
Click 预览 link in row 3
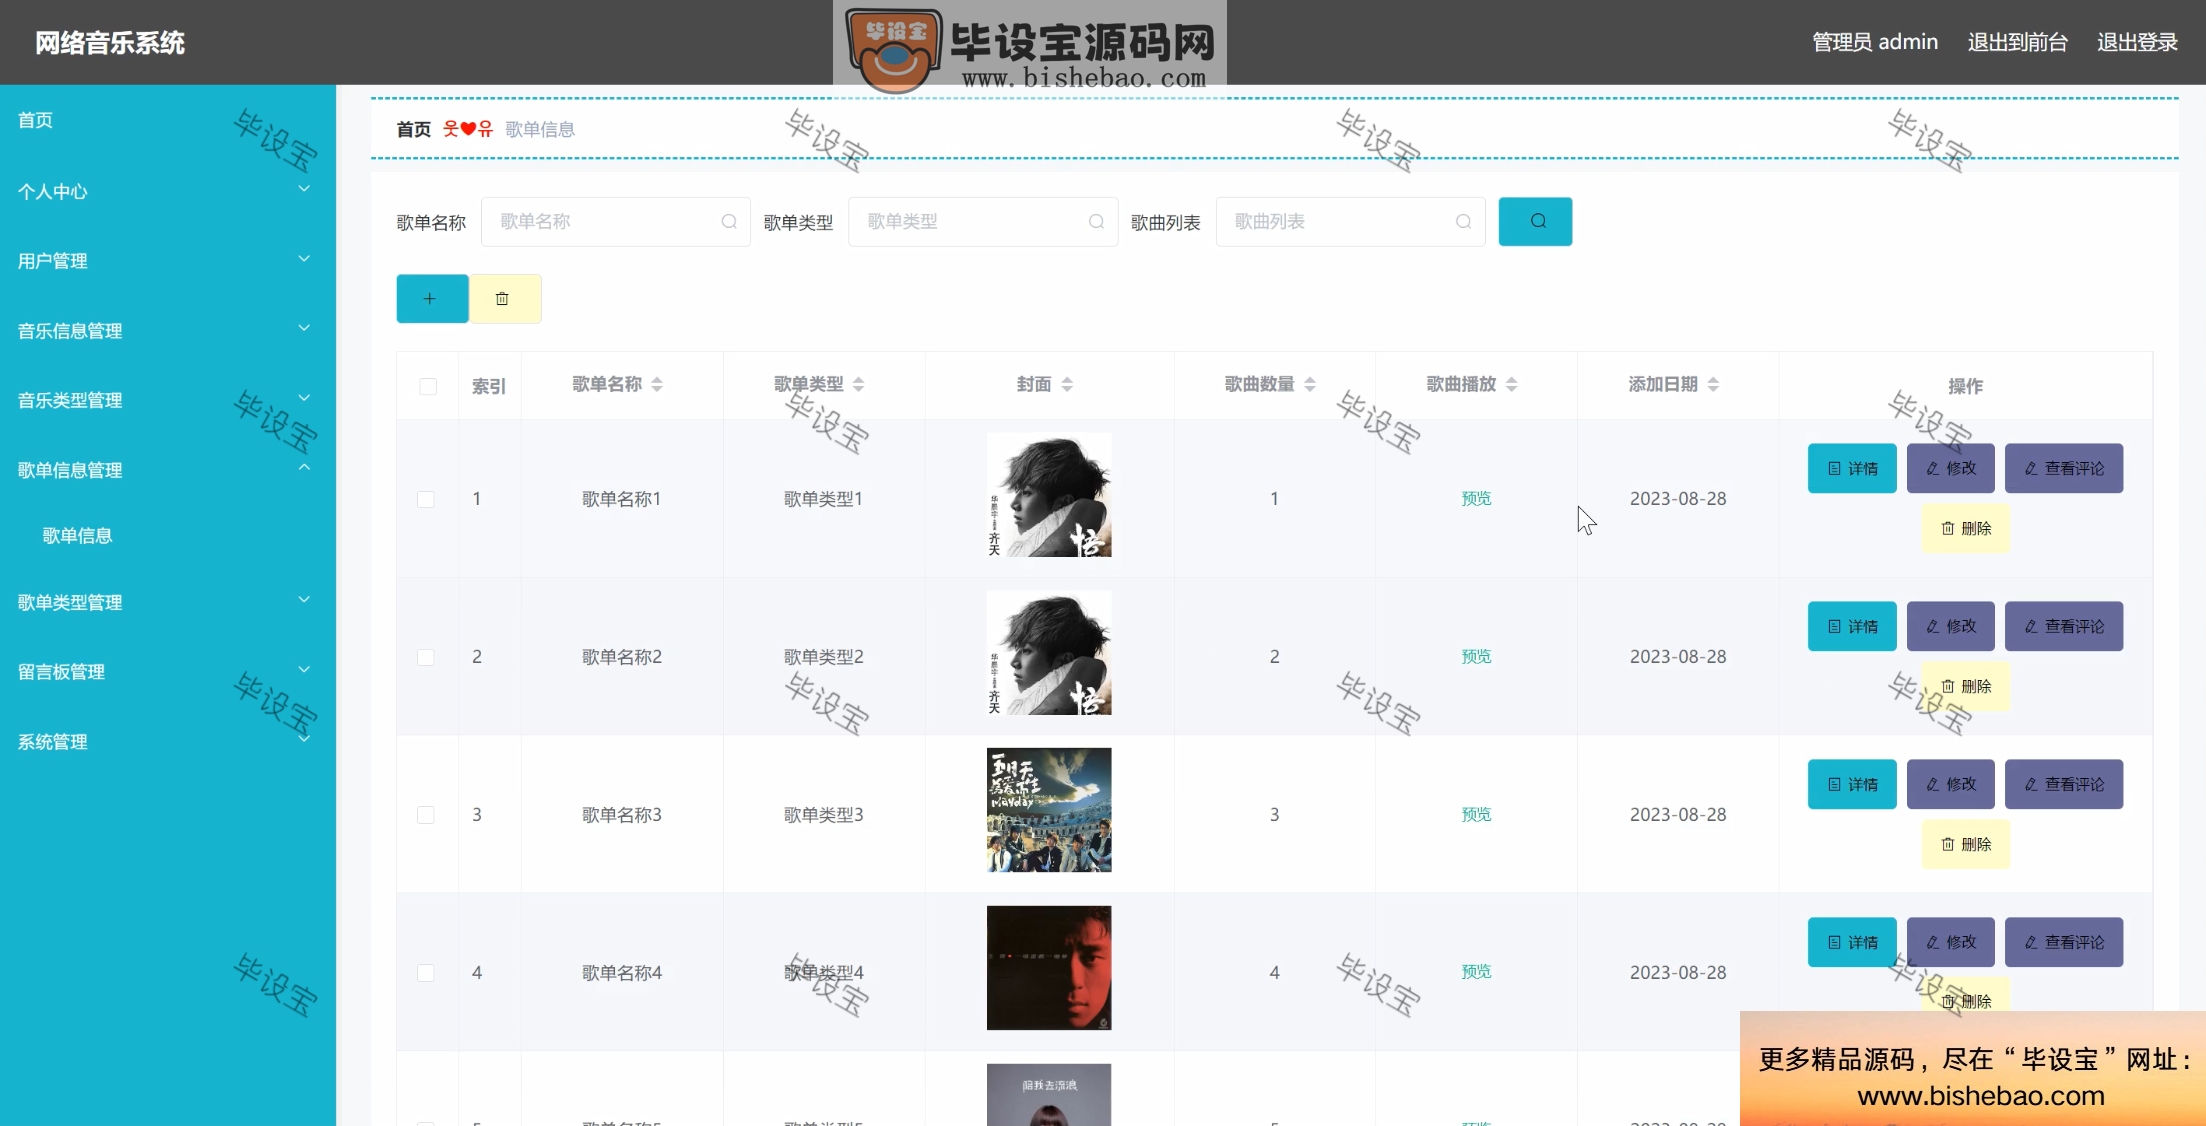pyautogui.click(x=1476, y=814)
